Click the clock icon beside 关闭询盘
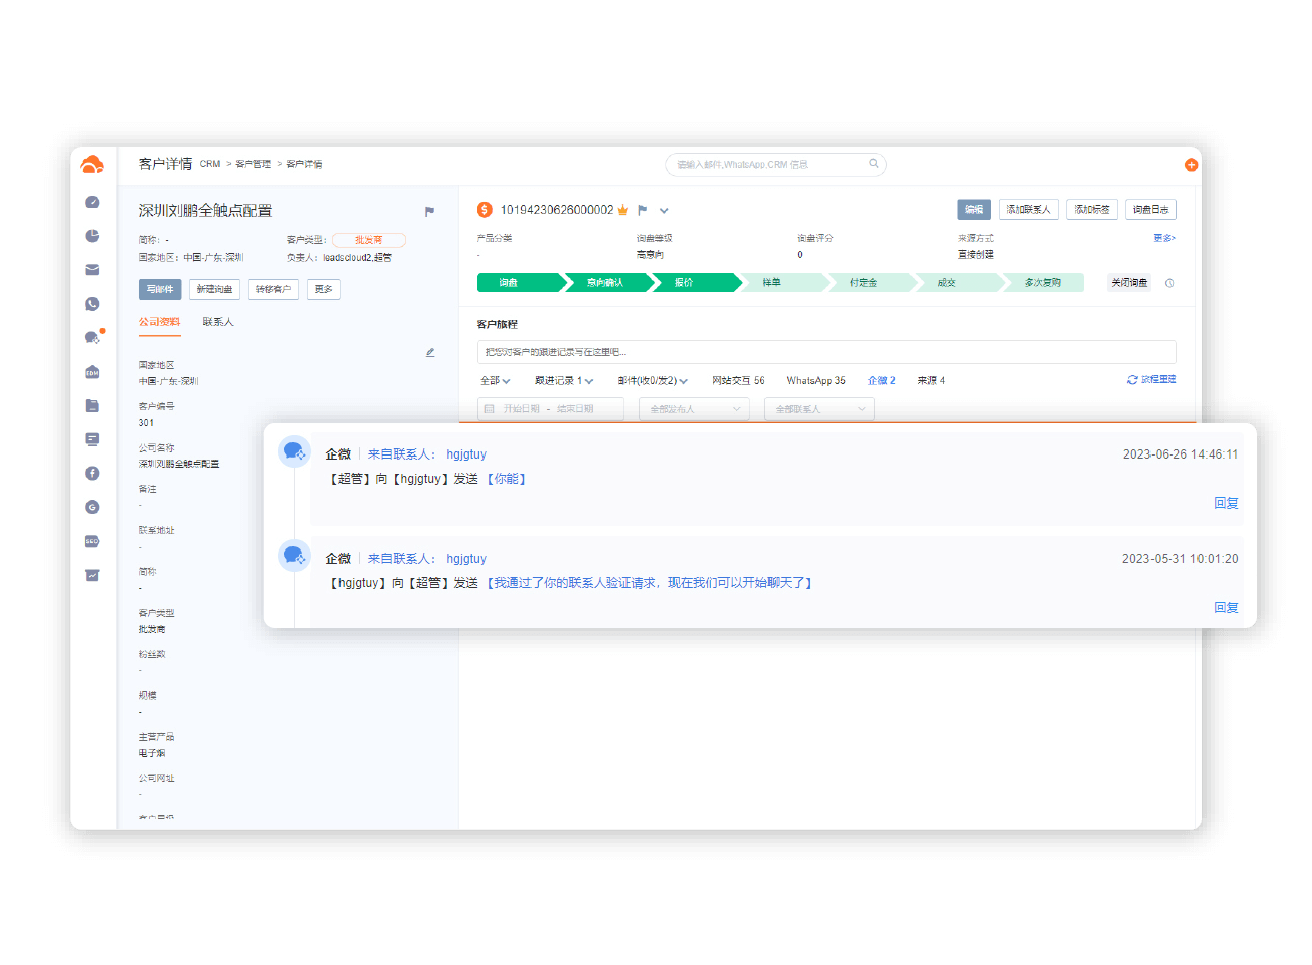 1169,283
